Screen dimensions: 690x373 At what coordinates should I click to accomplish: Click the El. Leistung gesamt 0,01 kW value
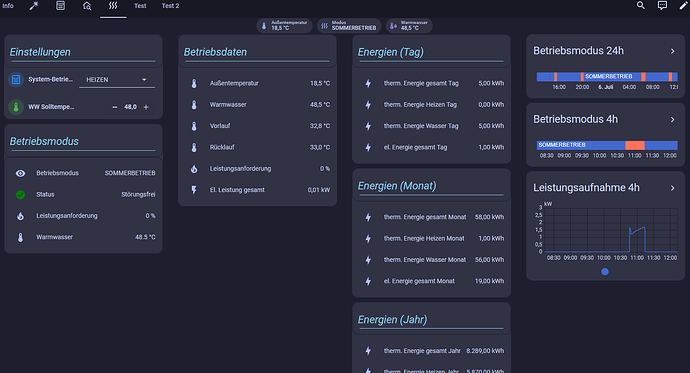click(319, 190)
